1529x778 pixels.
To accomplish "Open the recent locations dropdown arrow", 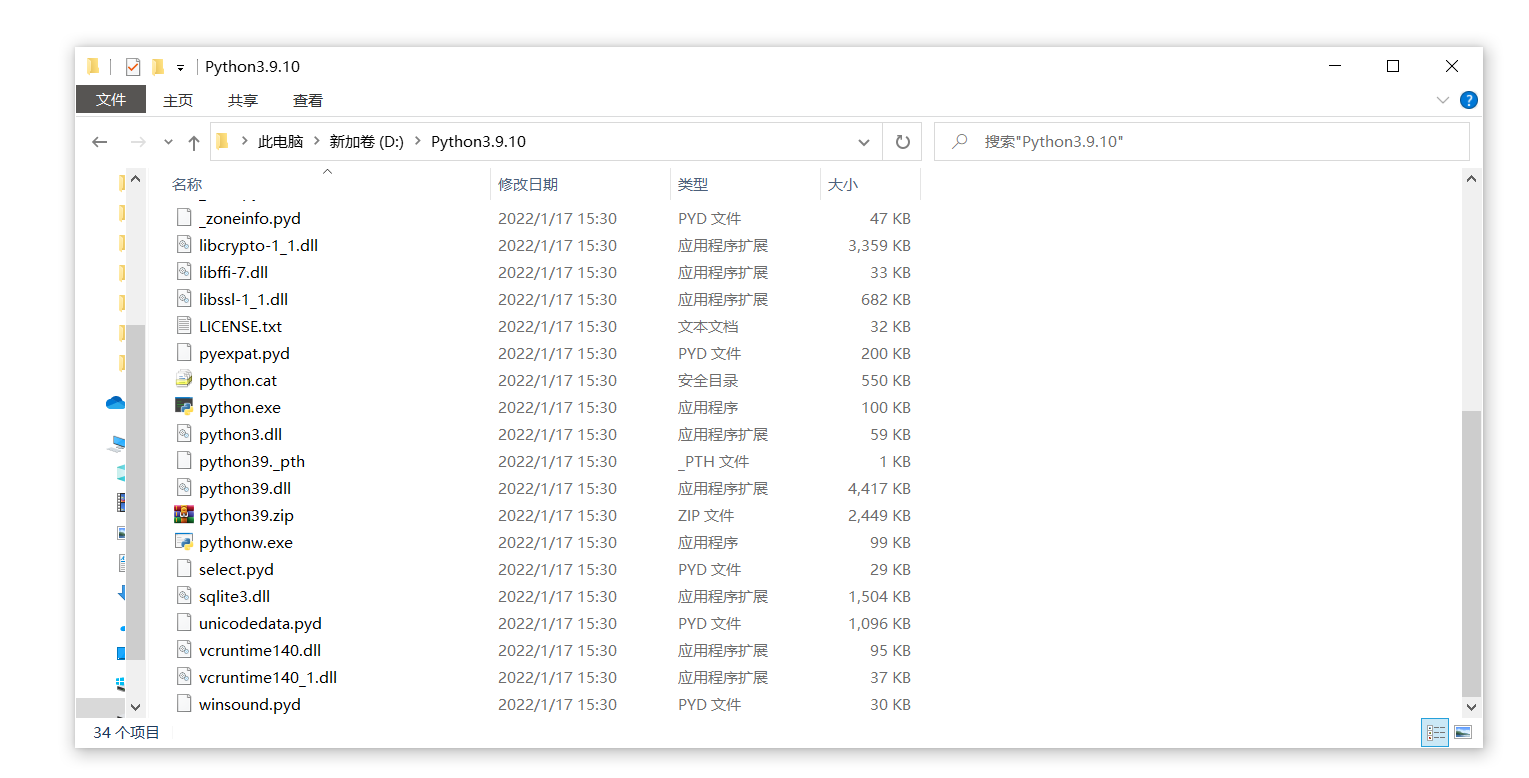I will [168, 142].
